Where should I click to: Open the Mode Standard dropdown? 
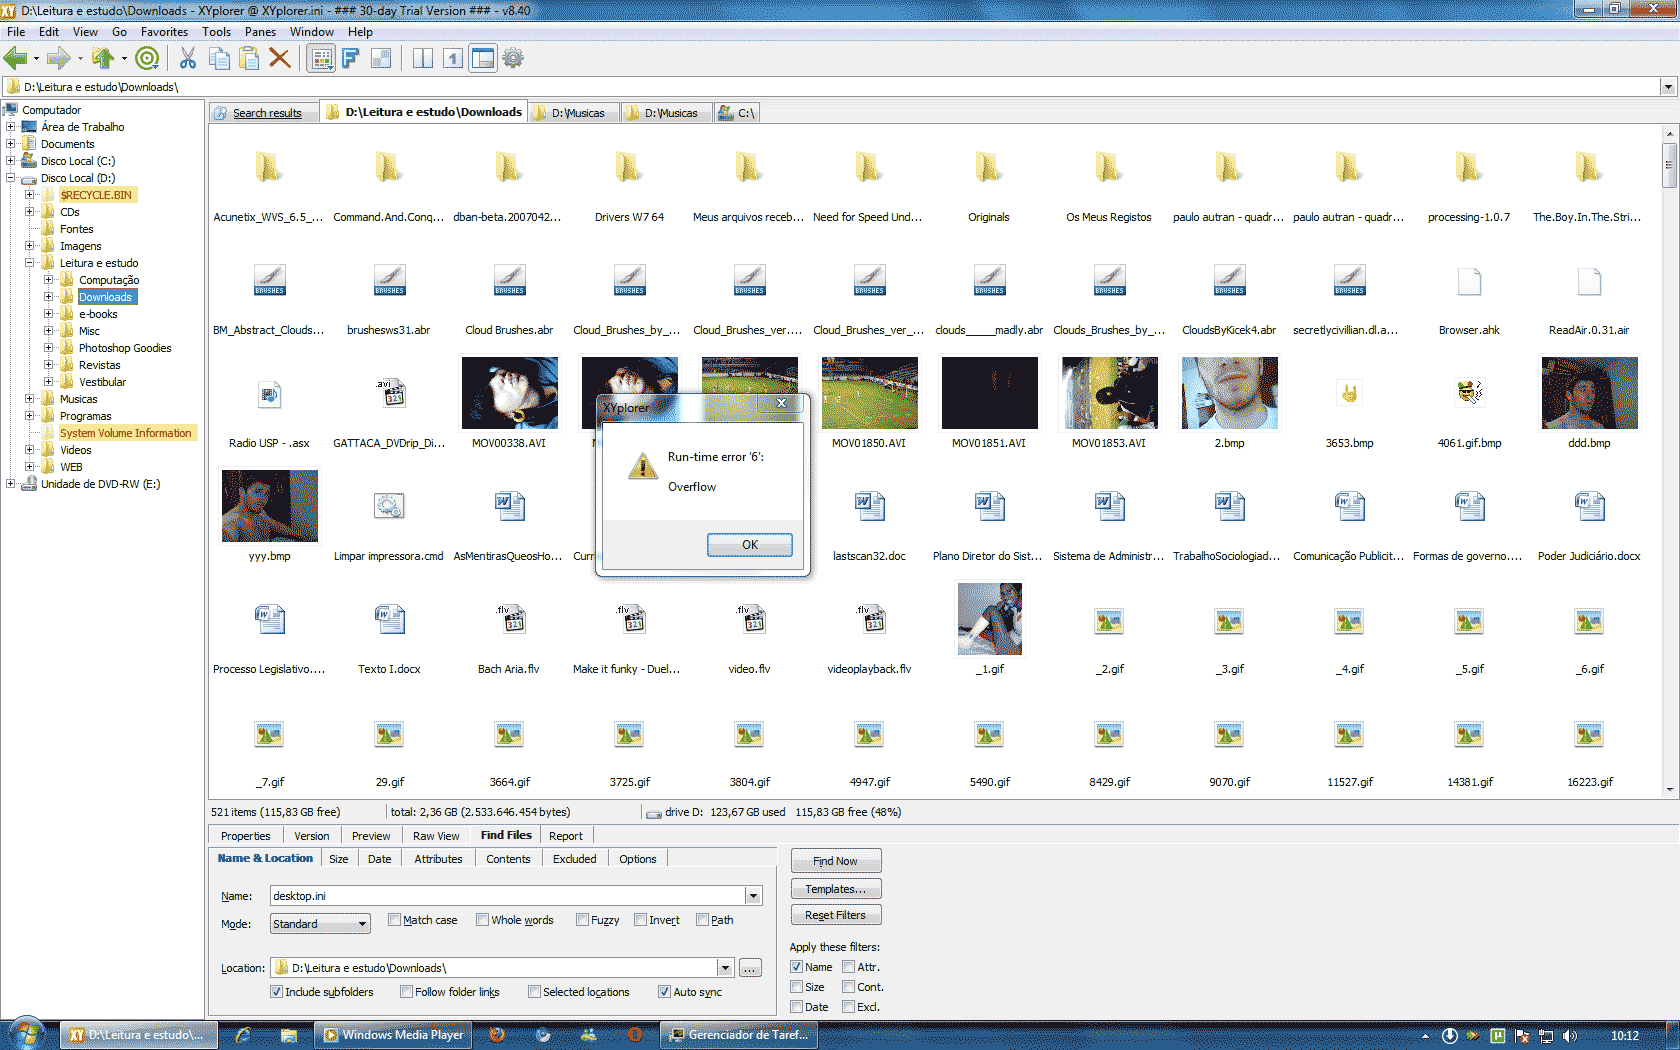[362, 924]
